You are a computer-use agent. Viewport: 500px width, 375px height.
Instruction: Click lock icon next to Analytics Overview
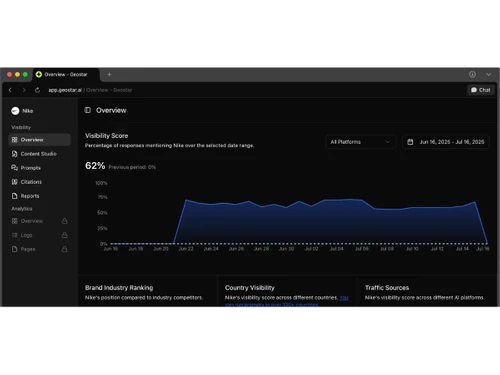(x=65, y=221)
